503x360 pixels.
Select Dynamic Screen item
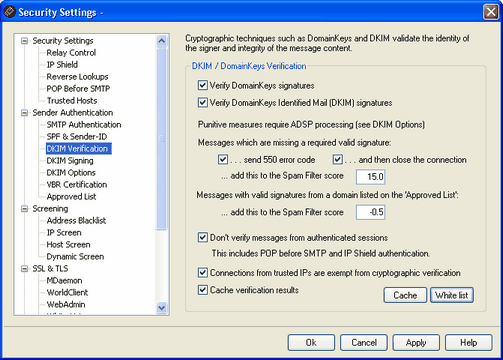pos(75,257)
